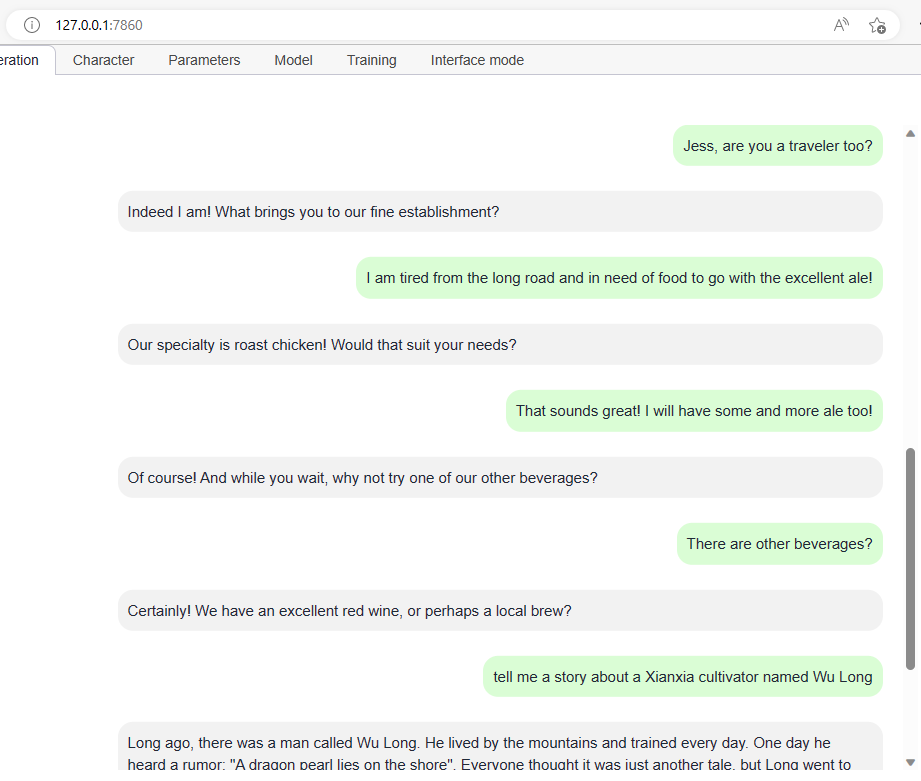Activate the Read aloud icon
Viewport: 921px width, 781px height.
pyautogui.click(x=841, y=25)
